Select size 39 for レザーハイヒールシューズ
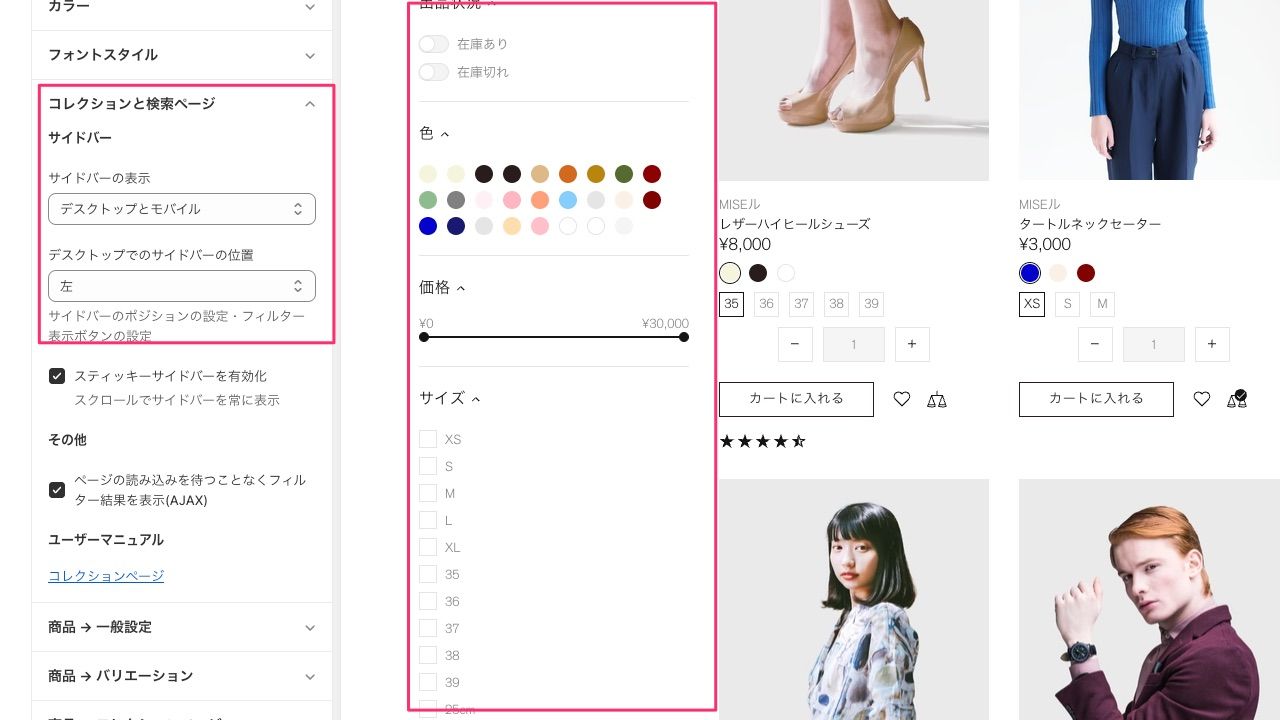1280x720 pixels. (x=871, y=304)
